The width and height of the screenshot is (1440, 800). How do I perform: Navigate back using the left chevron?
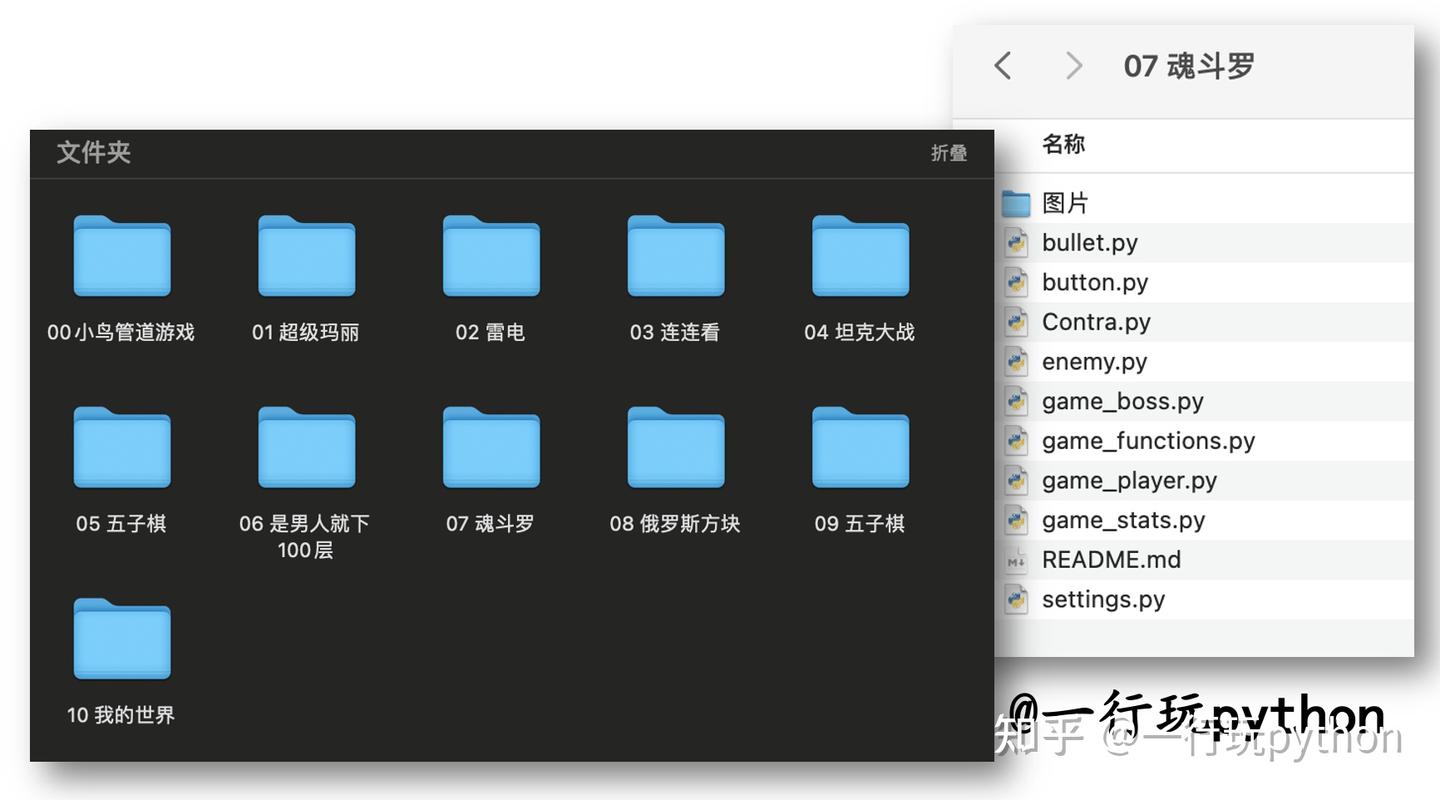click(x=1002, y=65)
